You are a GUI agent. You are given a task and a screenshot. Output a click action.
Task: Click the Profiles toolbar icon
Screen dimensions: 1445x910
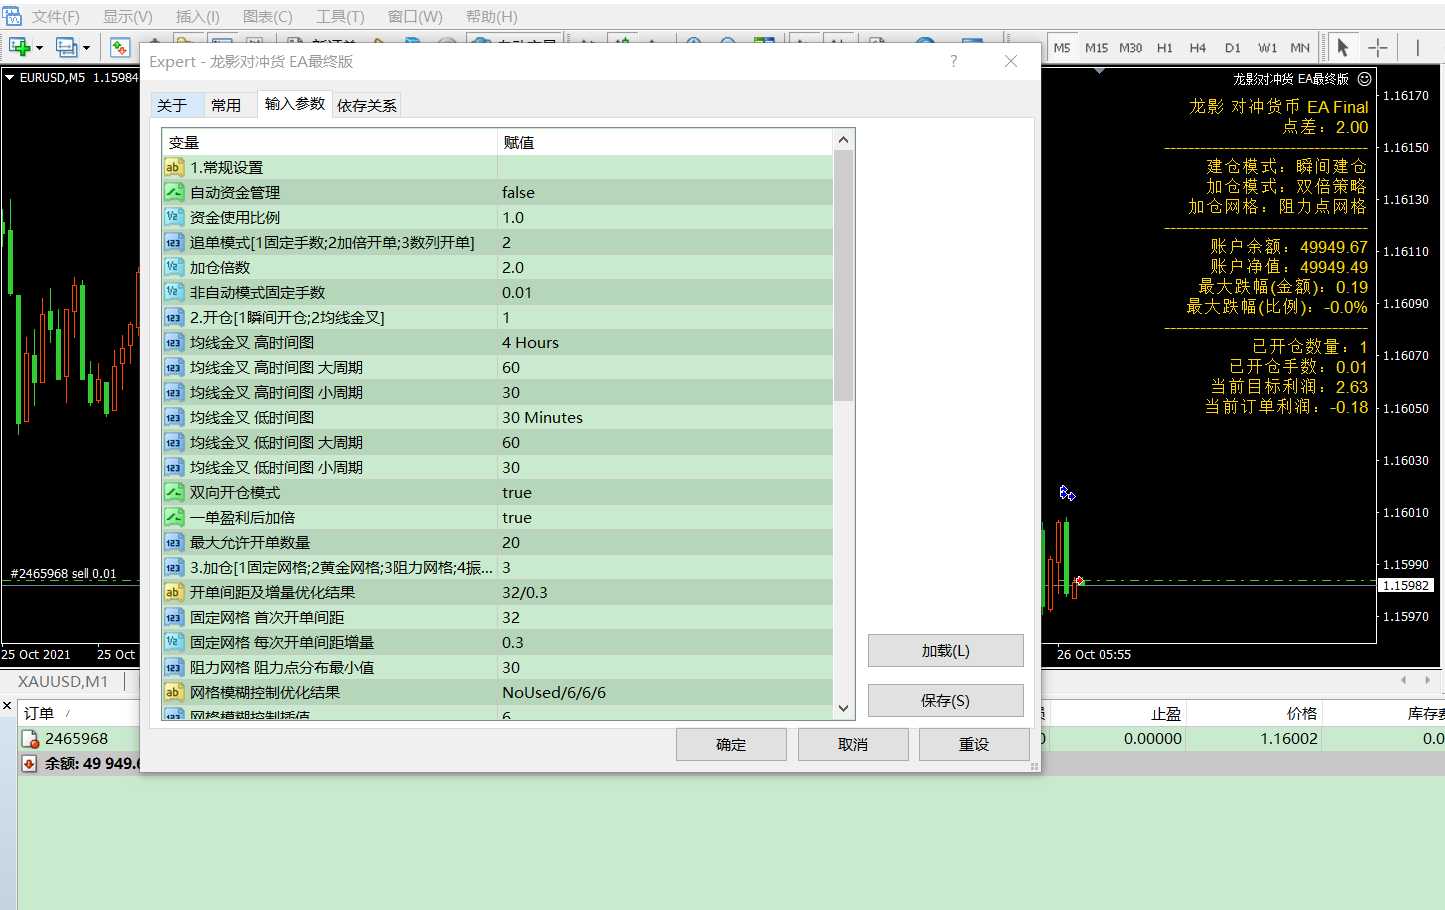coord(66,47)
